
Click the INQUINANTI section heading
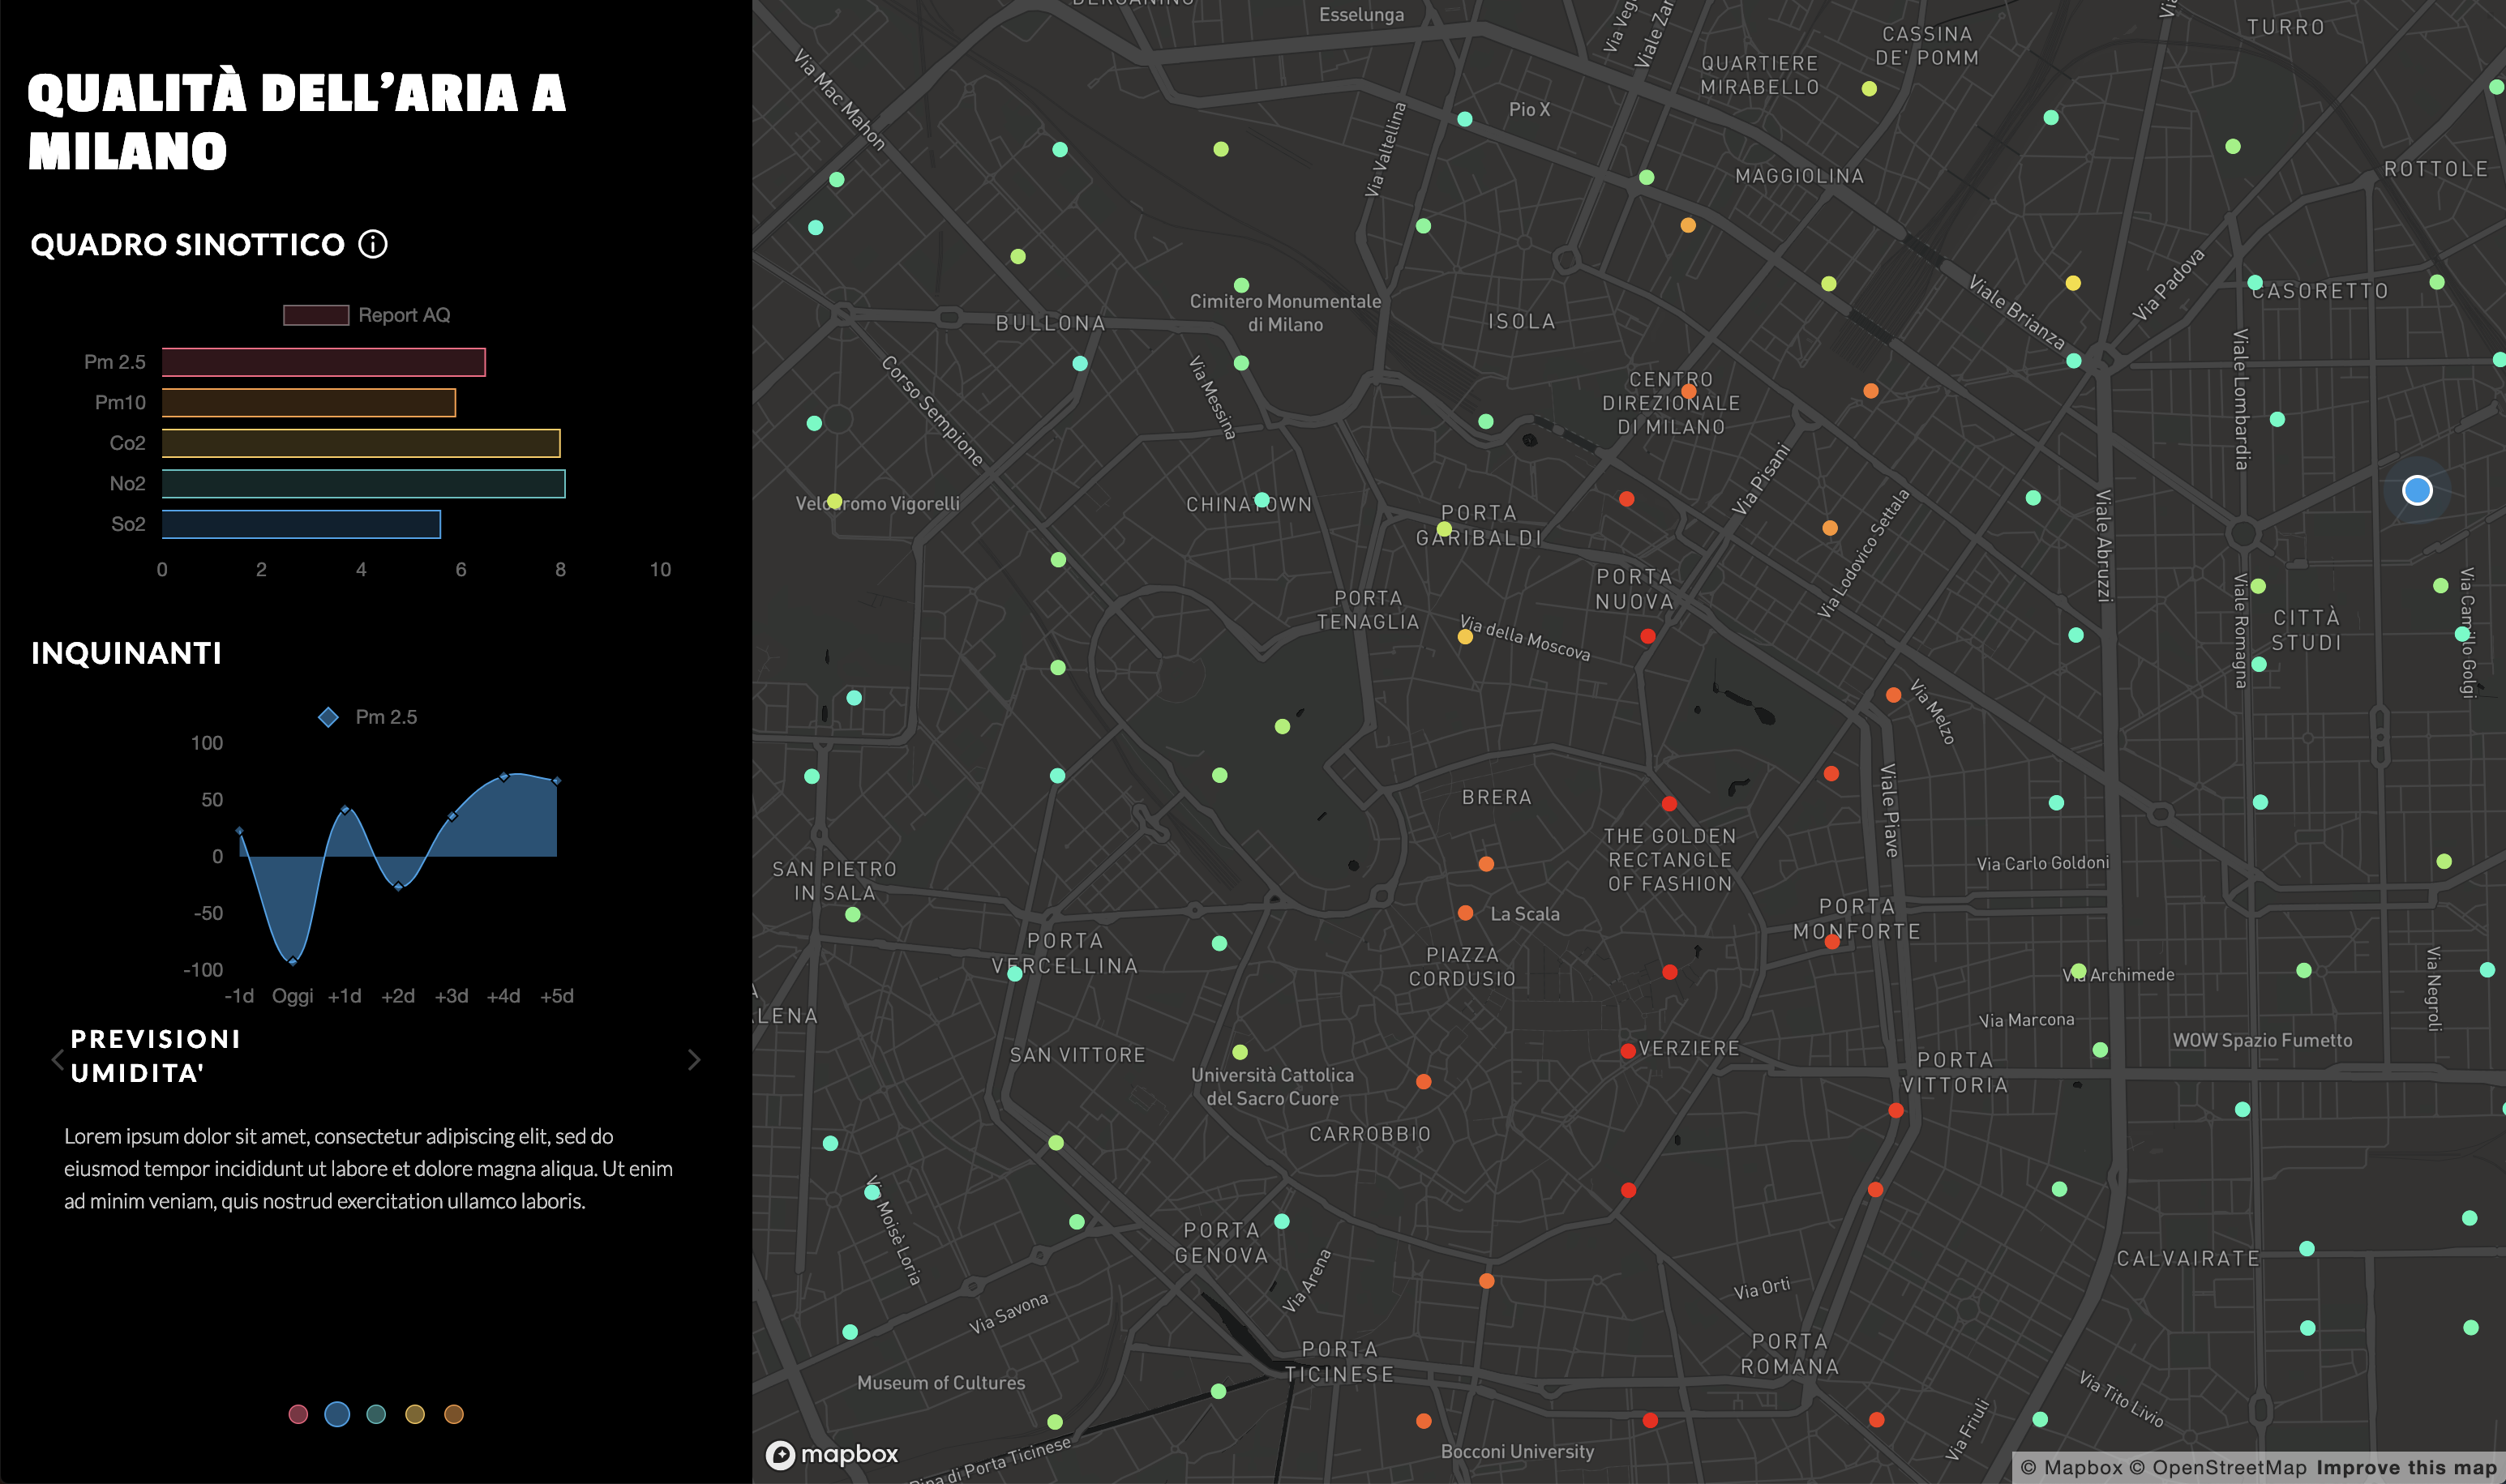point(127,653)
